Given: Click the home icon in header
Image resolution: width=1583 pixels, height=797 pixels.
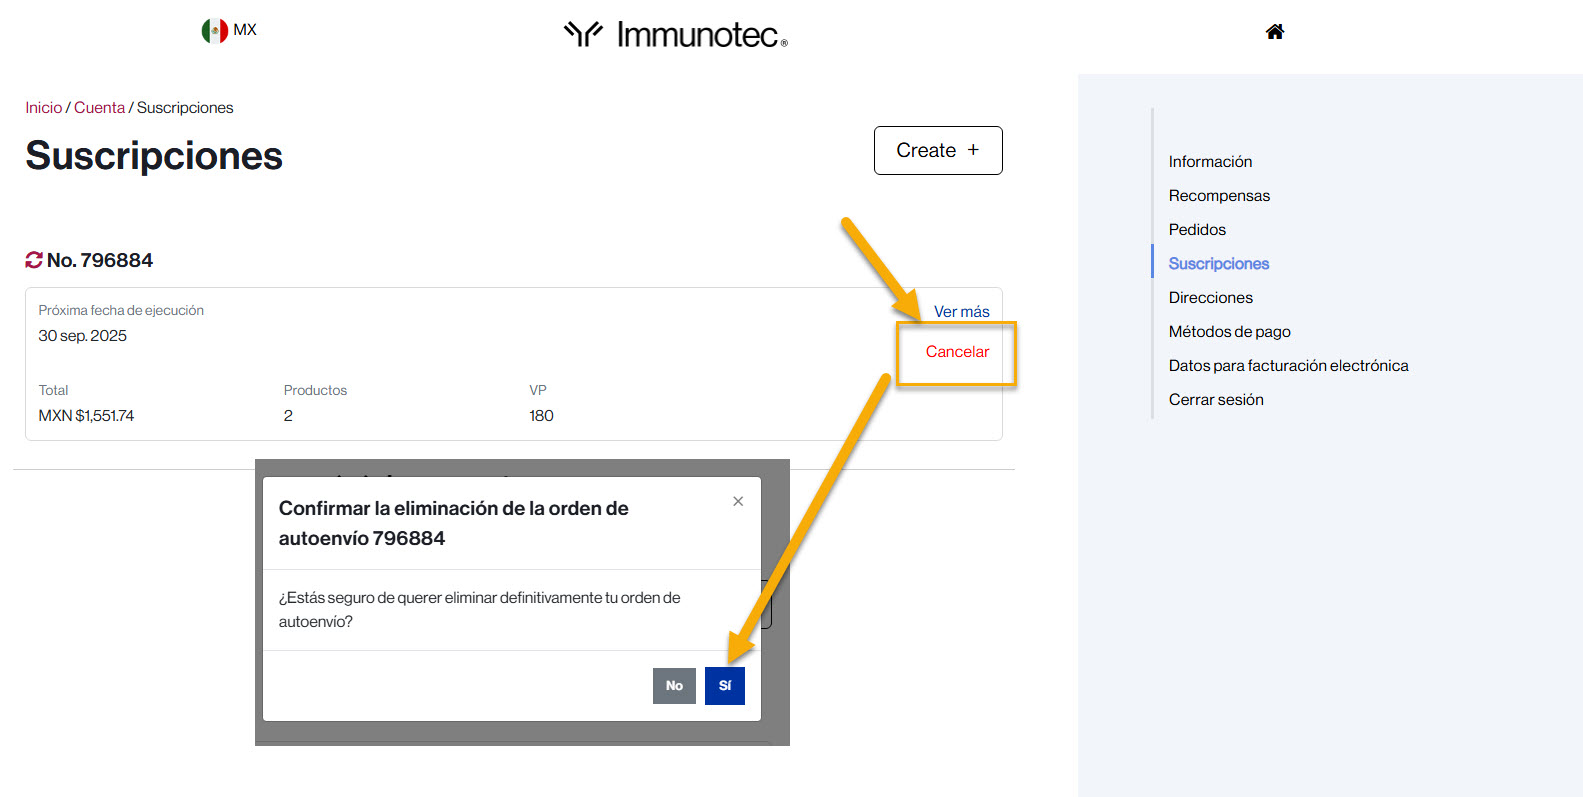Looking at the screenshot, I should click(1274, 32).
